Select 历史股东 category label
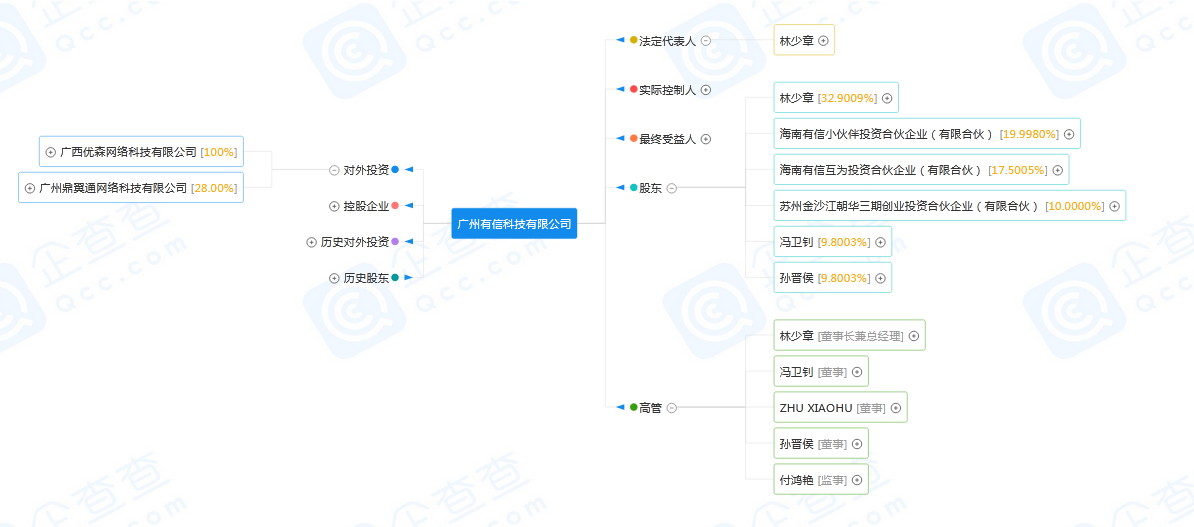Viewport: 1194px width, 527px height. coord(366,278)
